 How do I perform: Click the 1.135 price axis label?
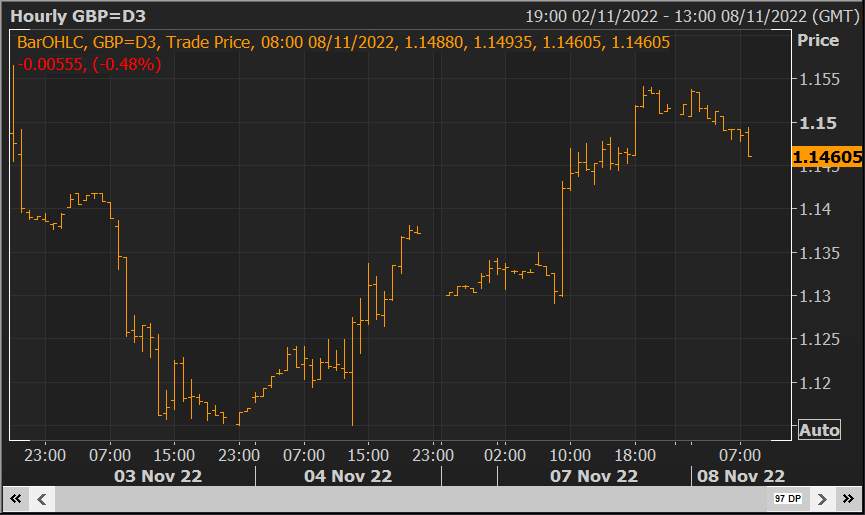[819, 253]
